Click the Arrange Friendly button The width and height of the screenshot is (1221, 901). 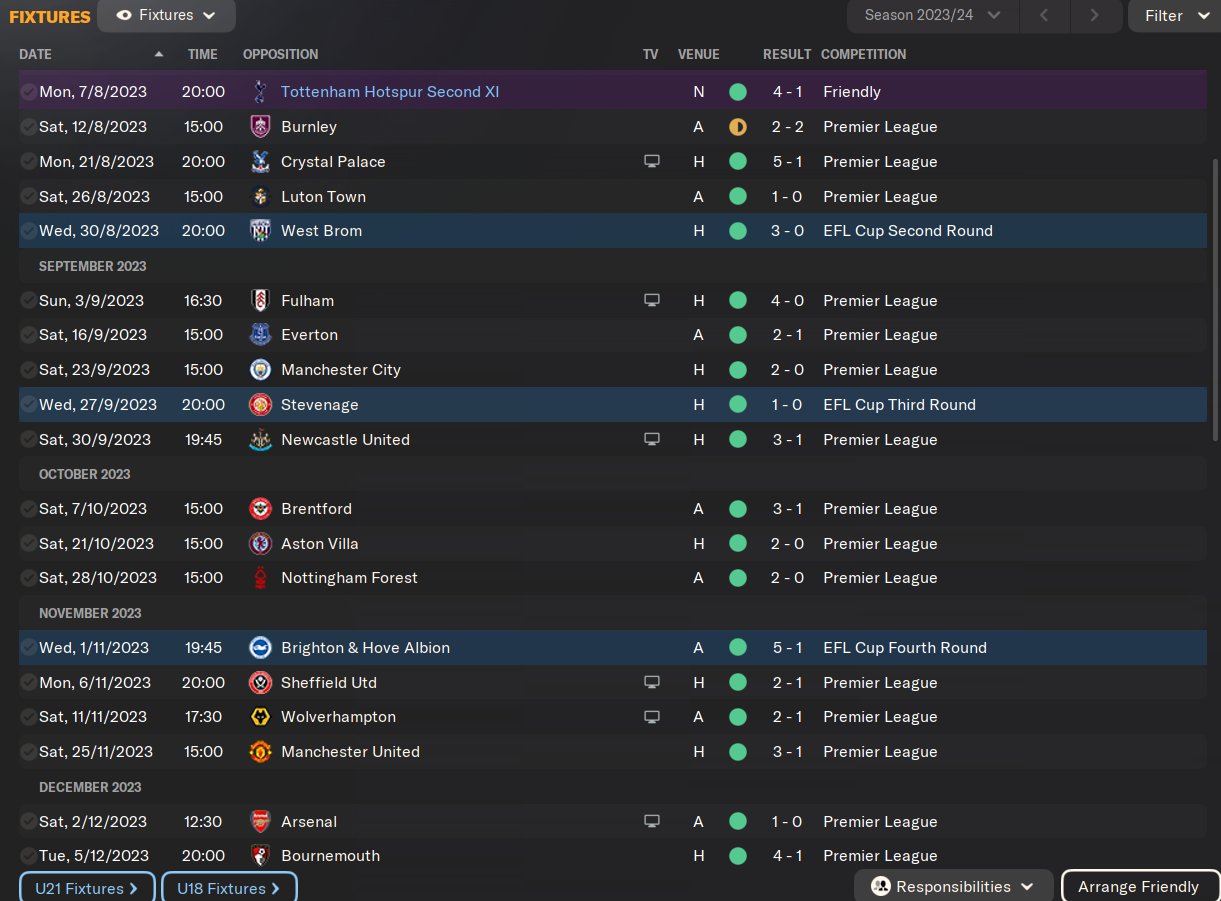pyautogui.click(x=1138, y=887)
